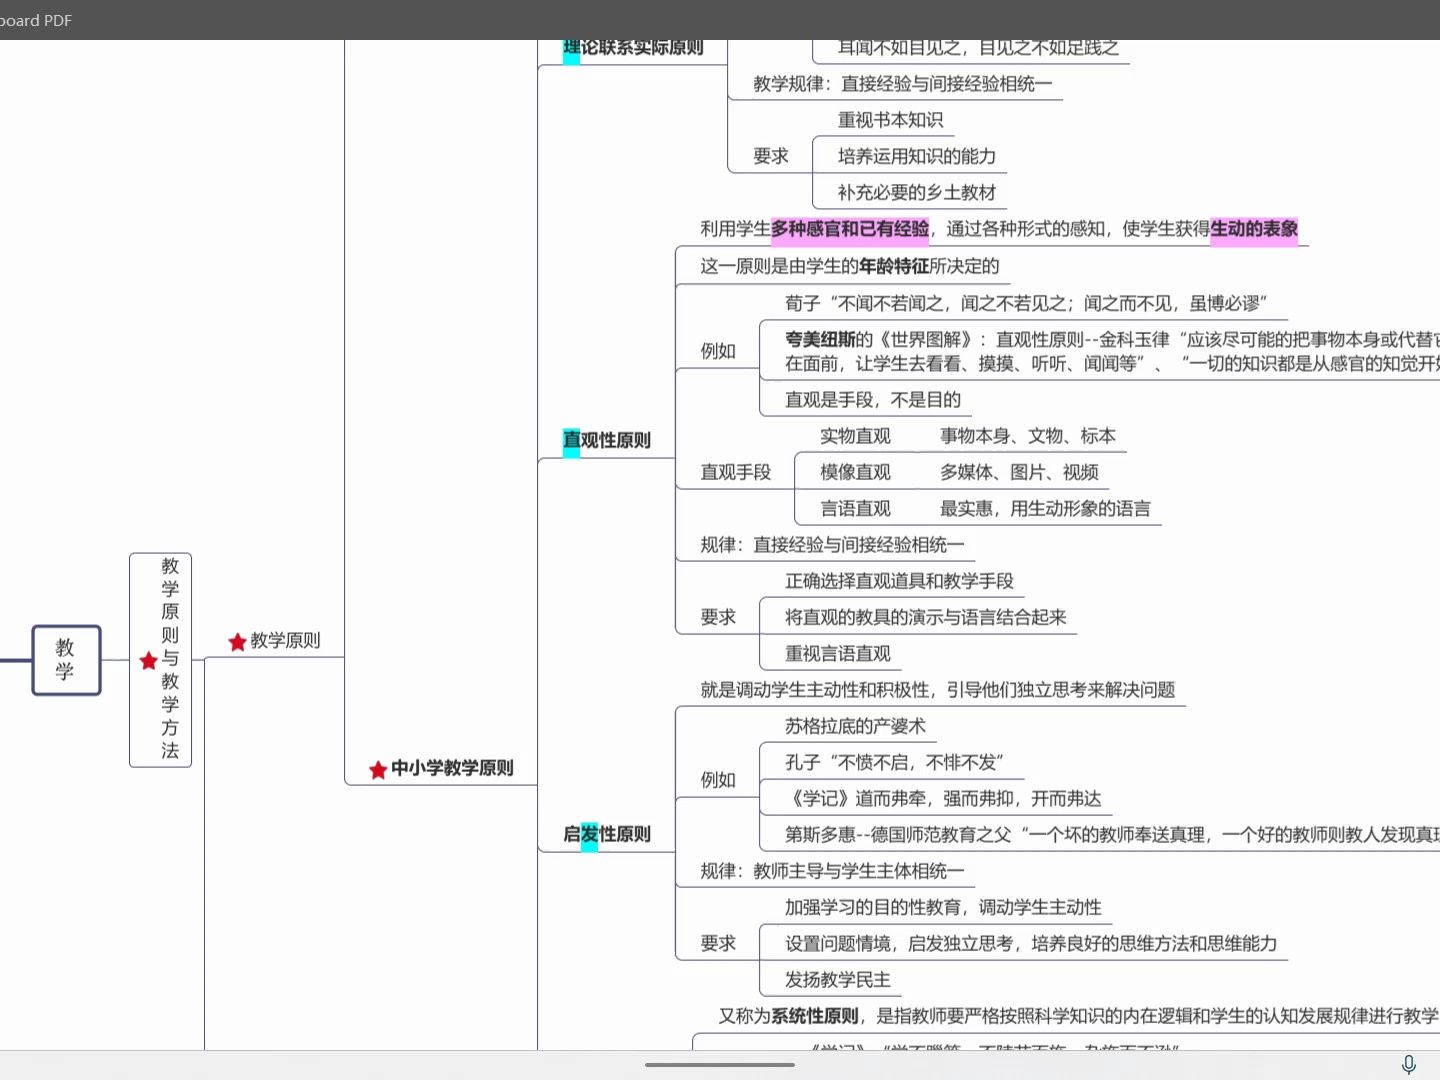Image resolution: width=1440 pixels, height=1080 pixels.
Task: Click 规律：直接经验与间接经验相统一 under 直观性原则
Action: tap(832, 545)
